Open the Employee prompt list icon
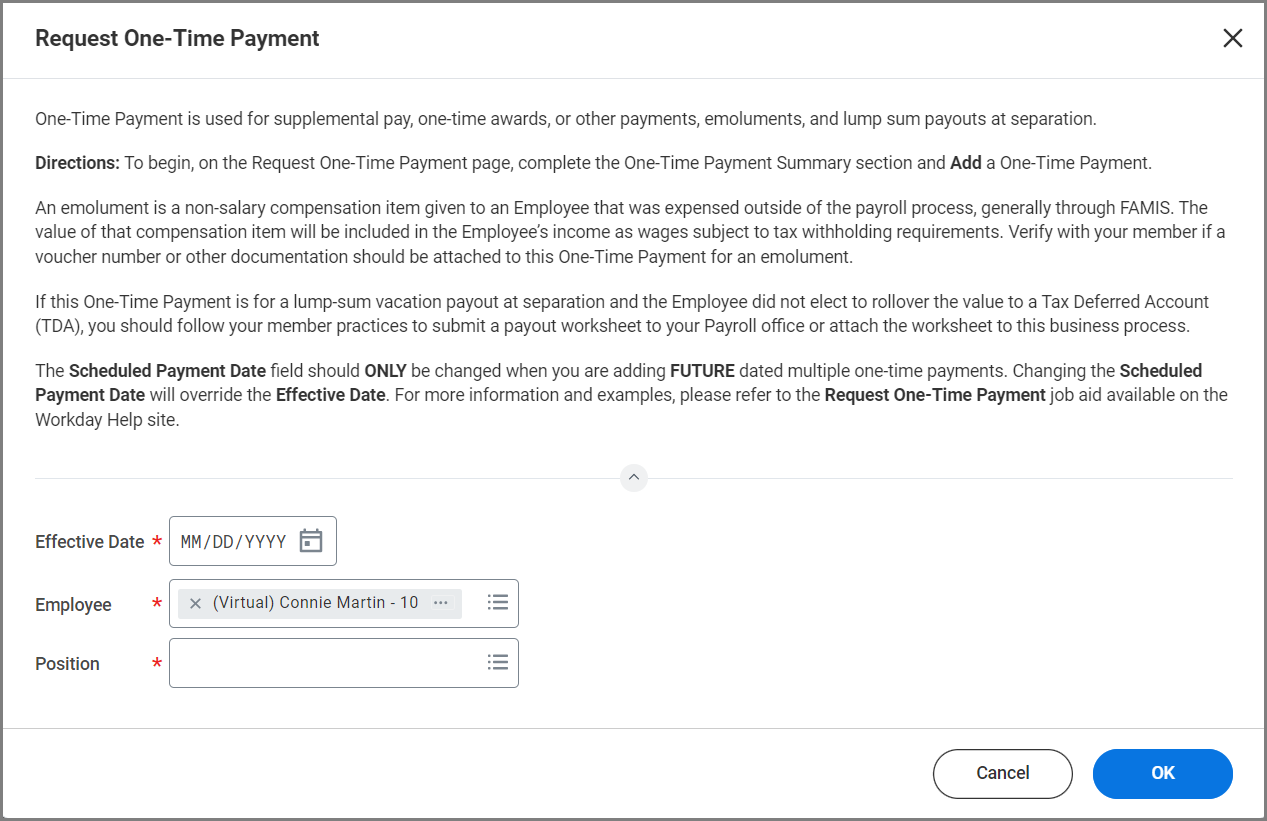The width and height of the screenshot is (1267, 821). click(497, 603)
